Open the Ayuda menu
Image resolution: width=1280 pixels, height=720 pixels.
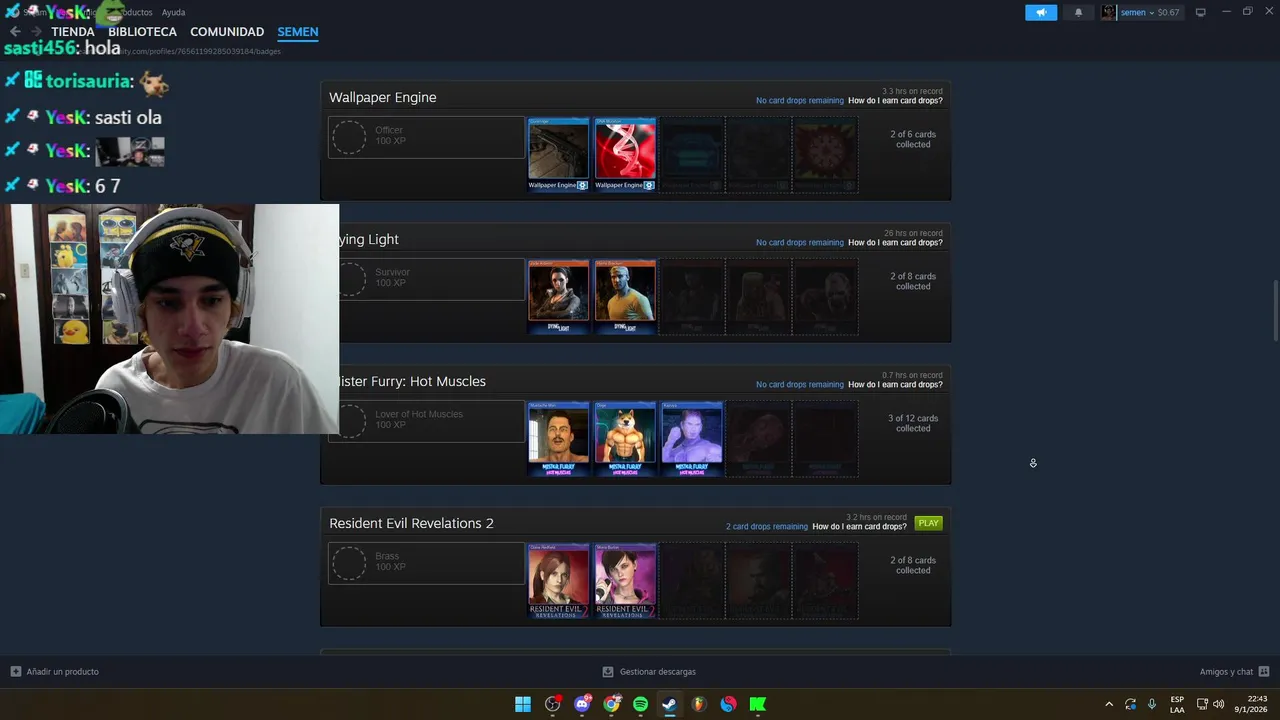point(173,12)
